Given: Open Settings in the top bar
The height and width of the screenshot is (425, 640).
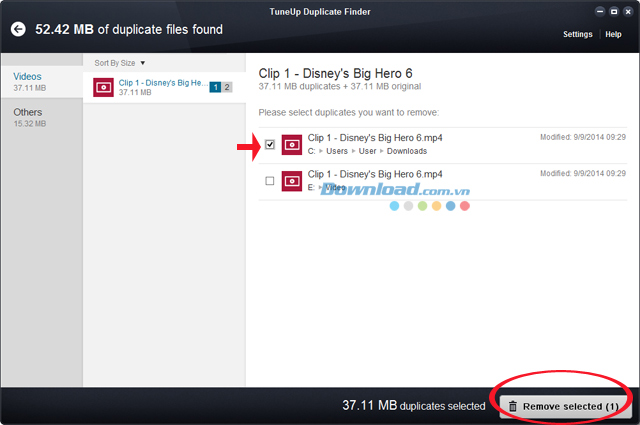Looking at the screenshot, I should pos(577,34).
